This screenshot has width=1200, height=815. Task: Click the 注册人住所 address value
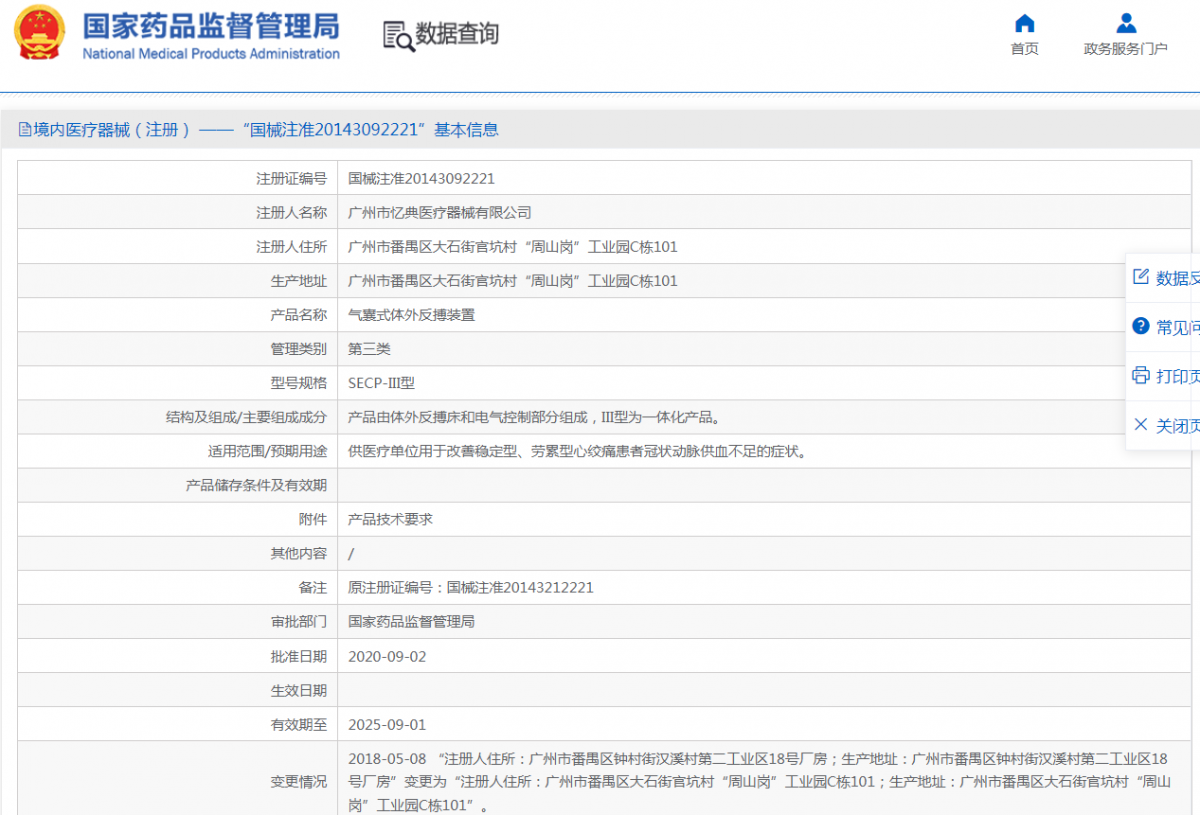(513, 247)
